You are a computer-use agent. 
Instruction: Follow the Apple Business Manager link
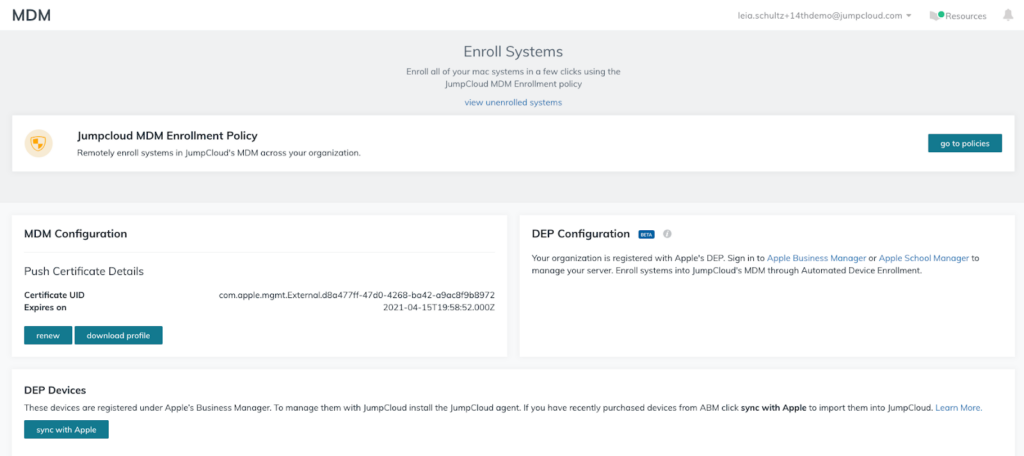tap(816, 258)
